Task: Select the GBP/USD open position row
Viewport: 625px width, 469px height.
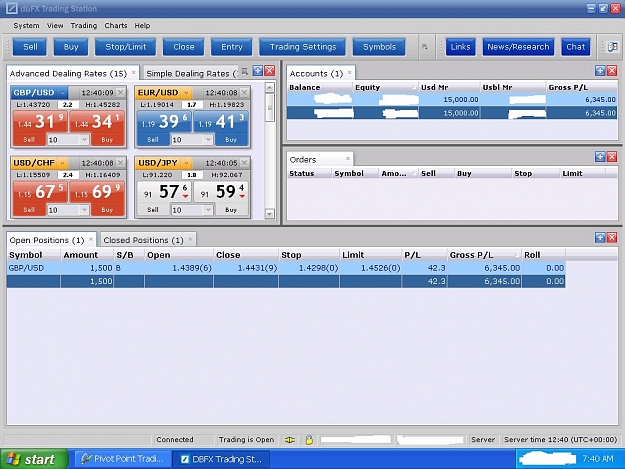Action: [x=286, y=268]
